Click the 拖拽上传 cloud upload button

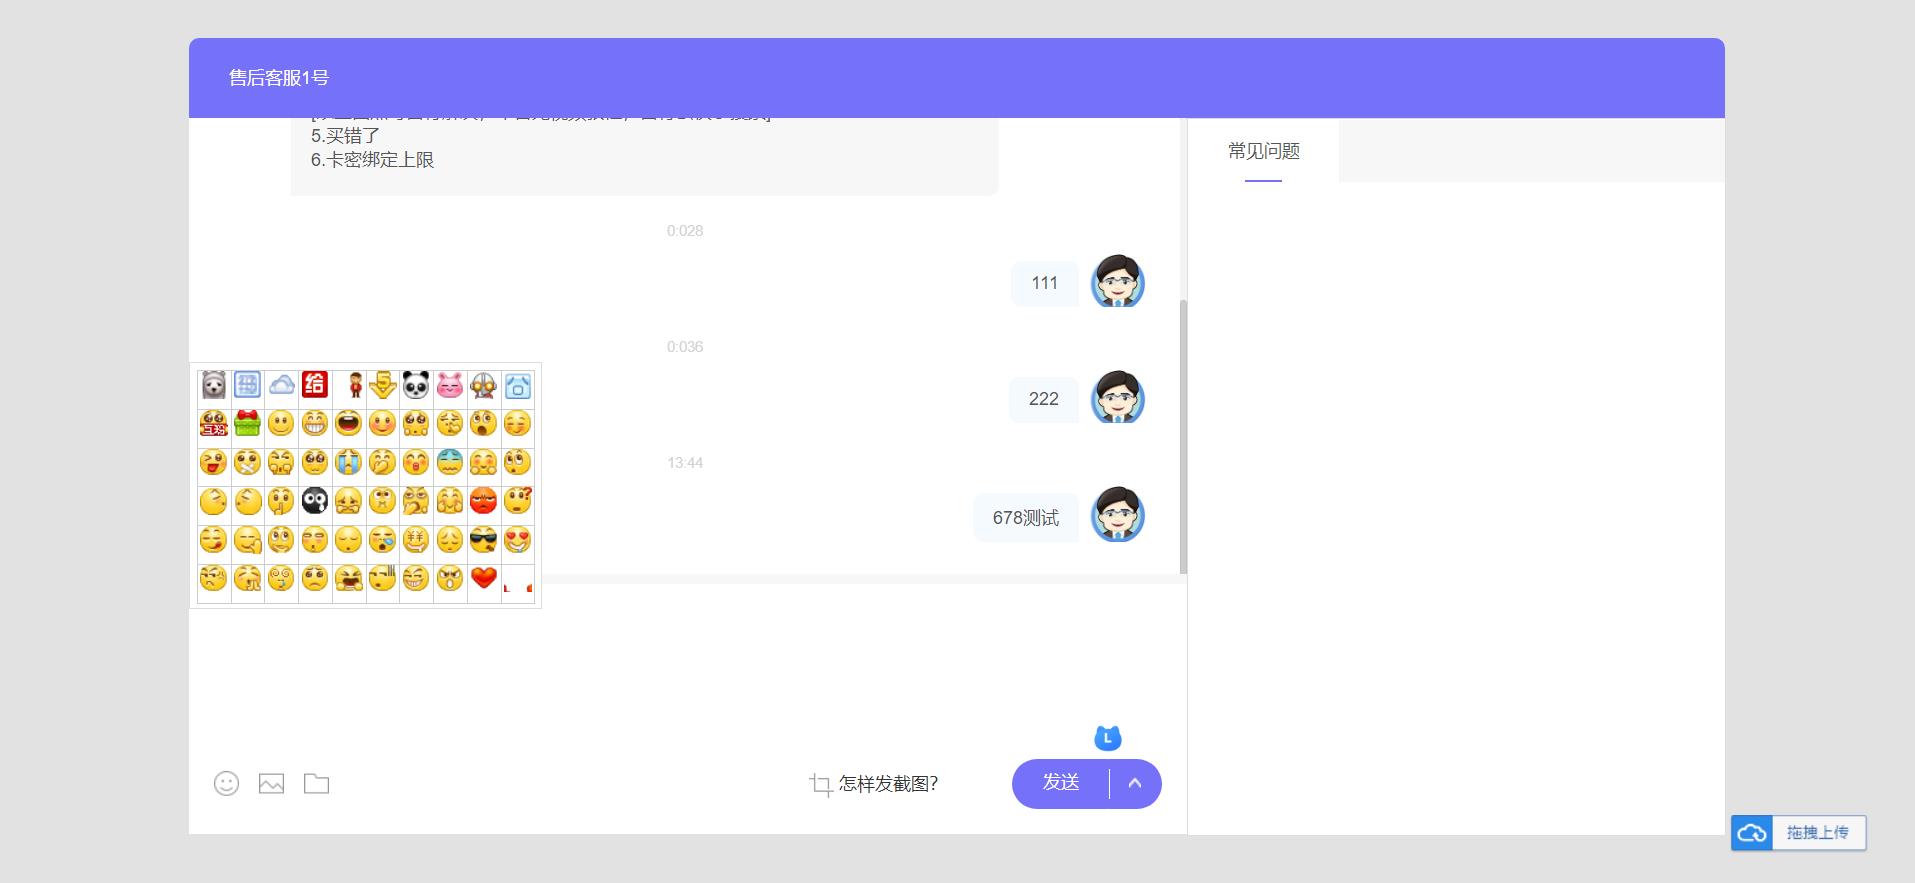click(x=1799, y=833)
